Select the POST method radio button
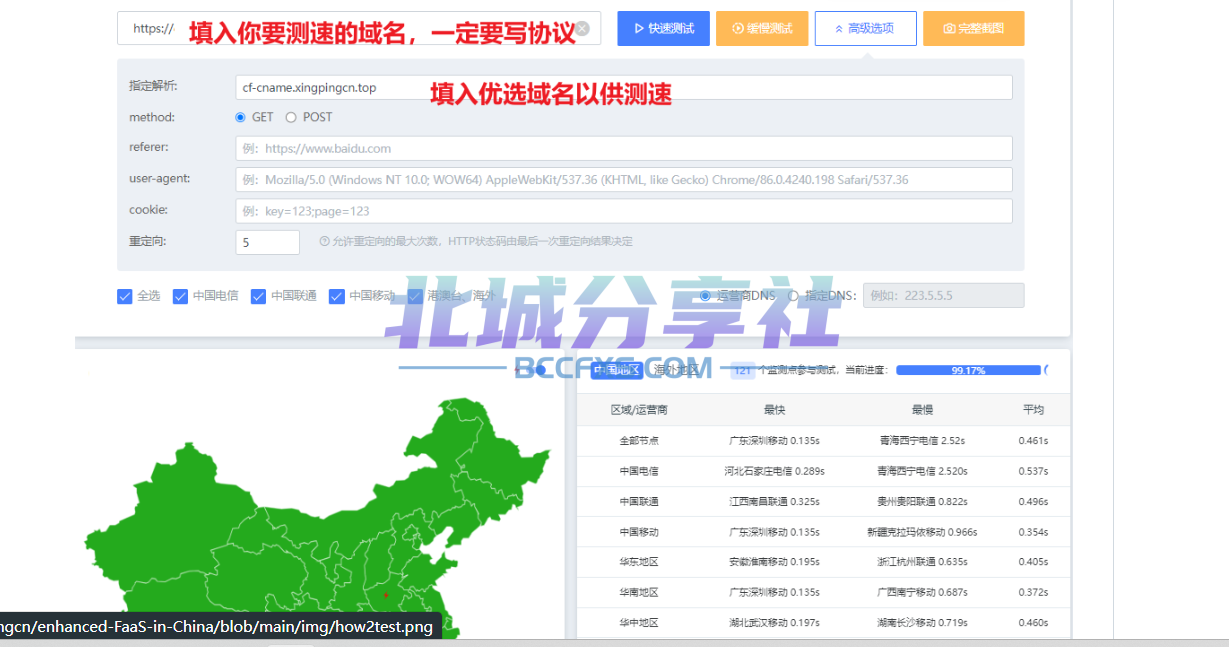This screenshot has width=1229, height=647. (291, 117)
